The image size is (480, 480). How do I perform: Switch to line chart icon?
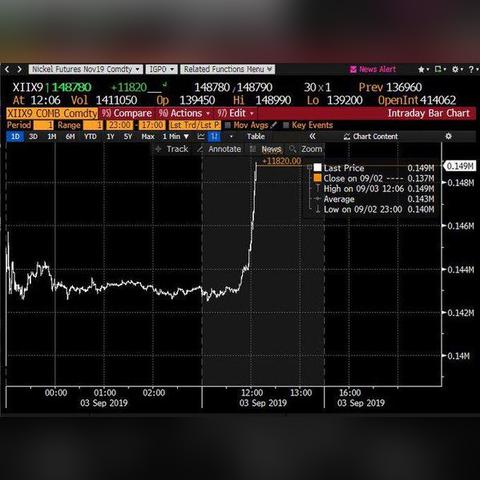(x=201, y=137)
